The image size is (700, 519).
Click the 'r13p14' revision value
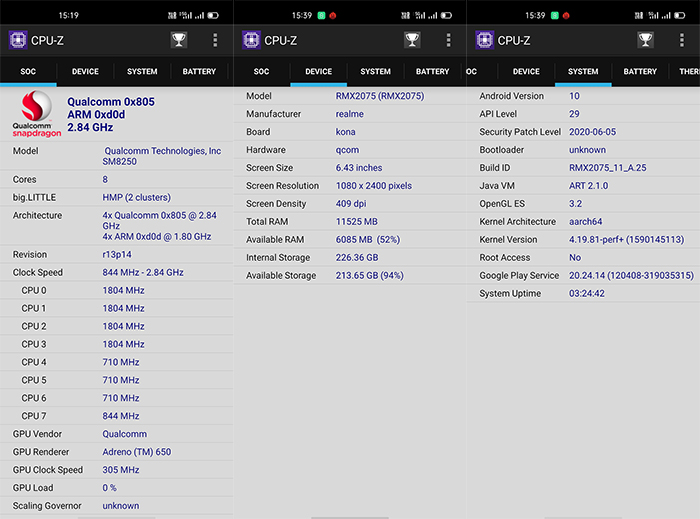[117, 254]
